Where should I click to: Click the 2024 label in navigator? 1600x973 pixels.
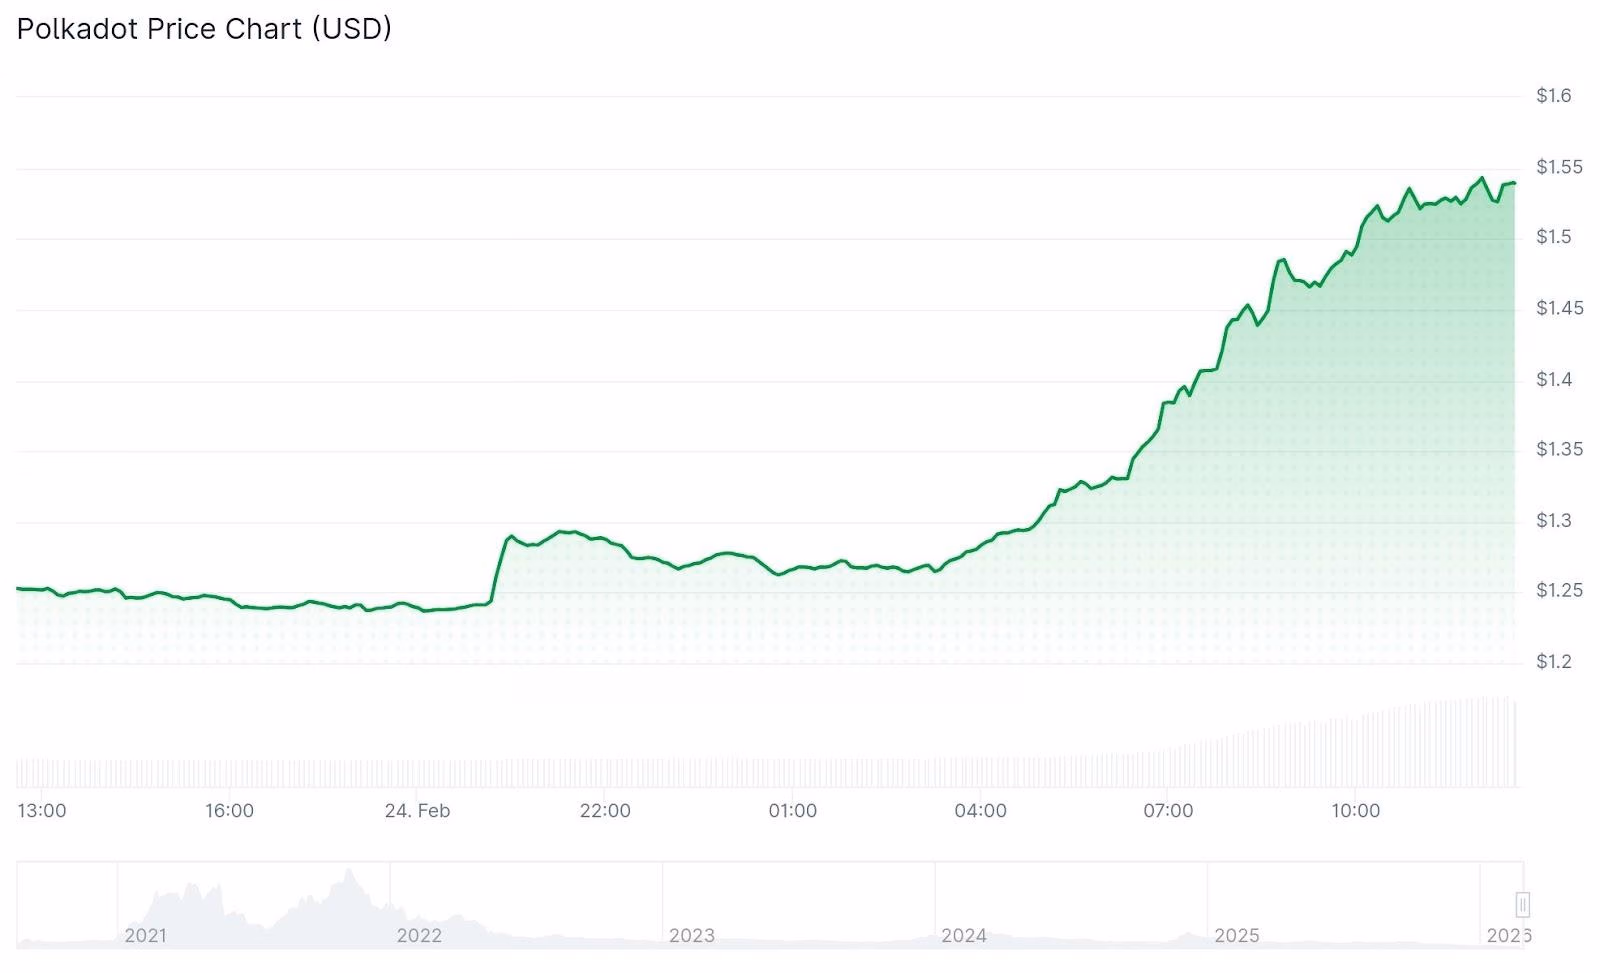coord(963,936)
